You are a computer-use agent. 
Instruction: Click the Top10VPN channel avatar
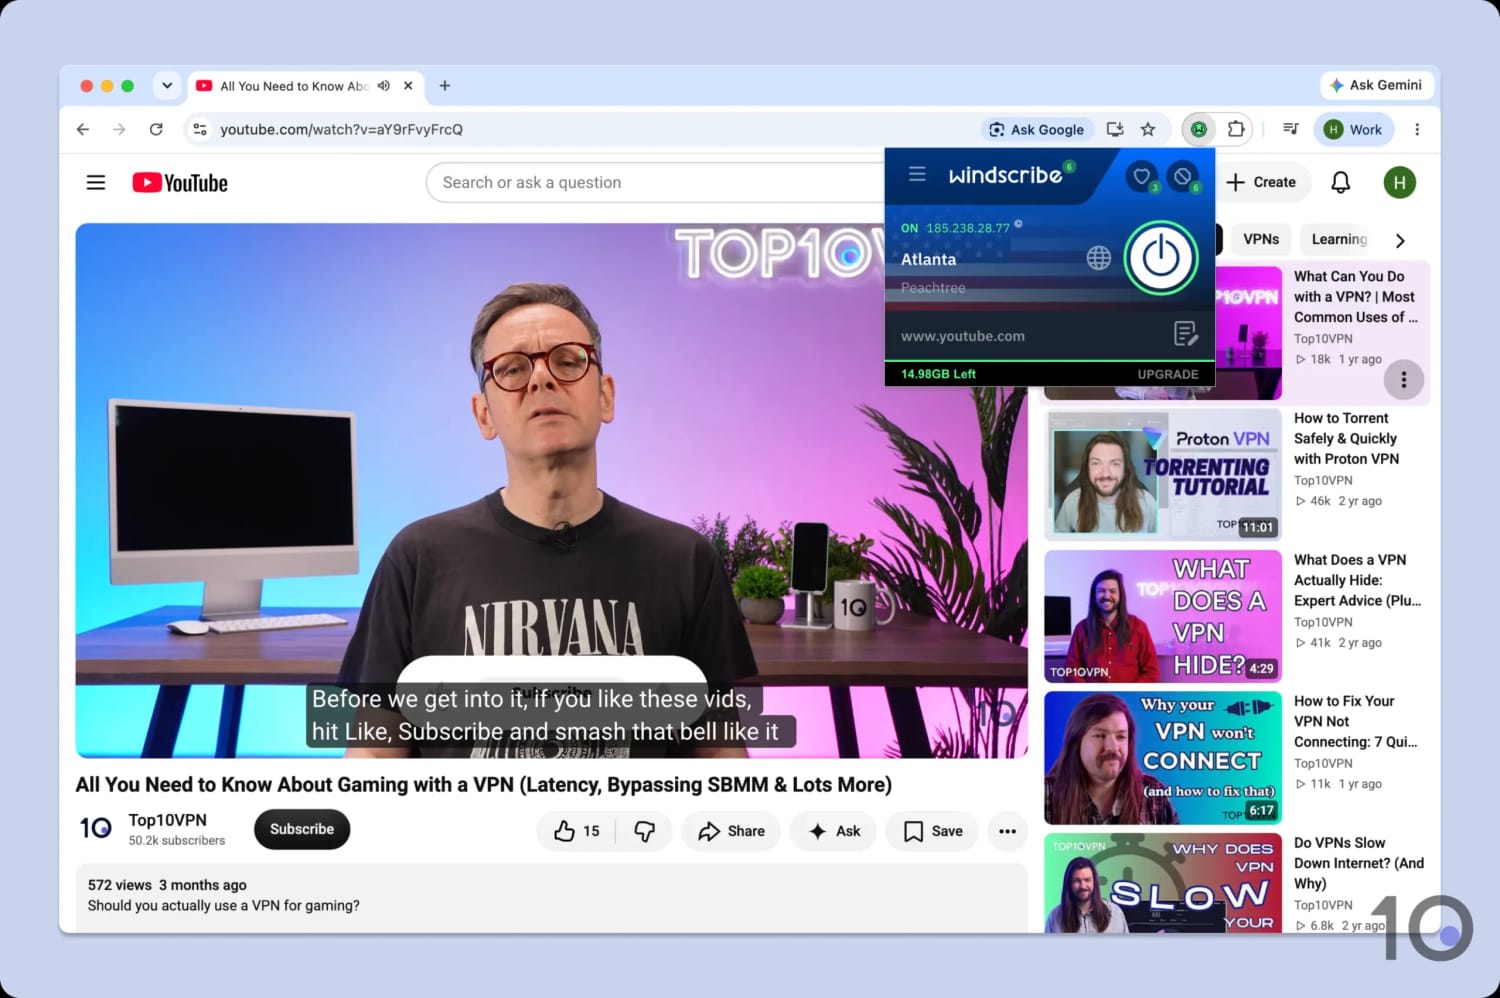coord(96,828)
